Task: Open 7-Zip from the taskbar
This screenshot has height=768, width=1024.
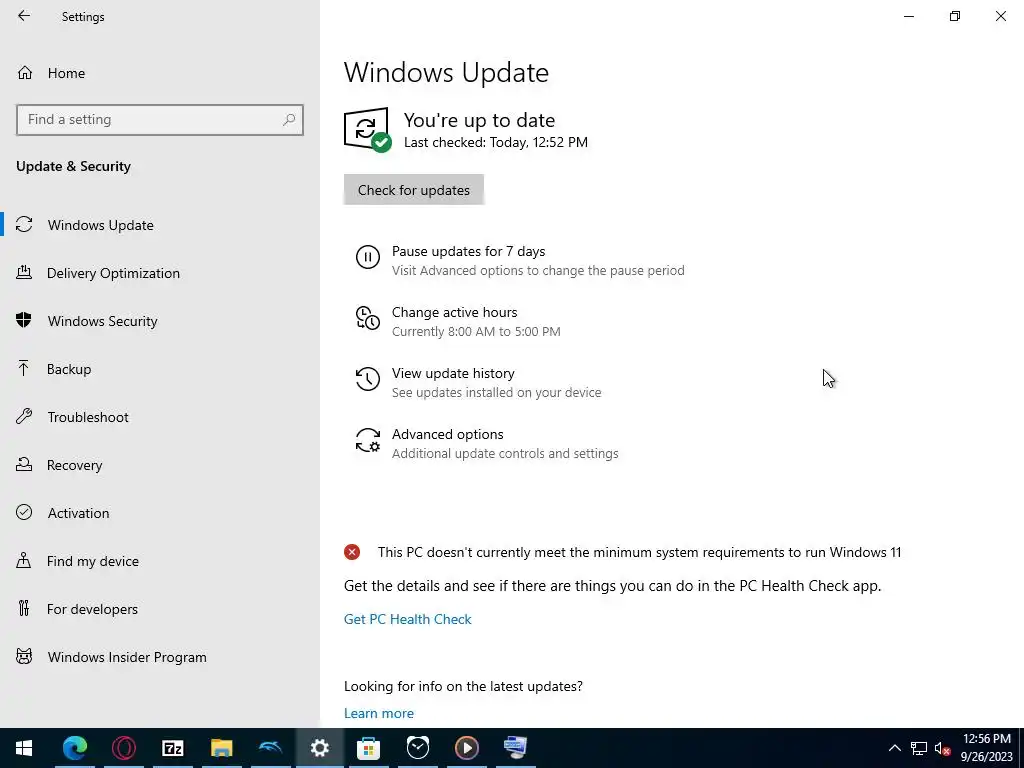Action: [x=172, y=748]
